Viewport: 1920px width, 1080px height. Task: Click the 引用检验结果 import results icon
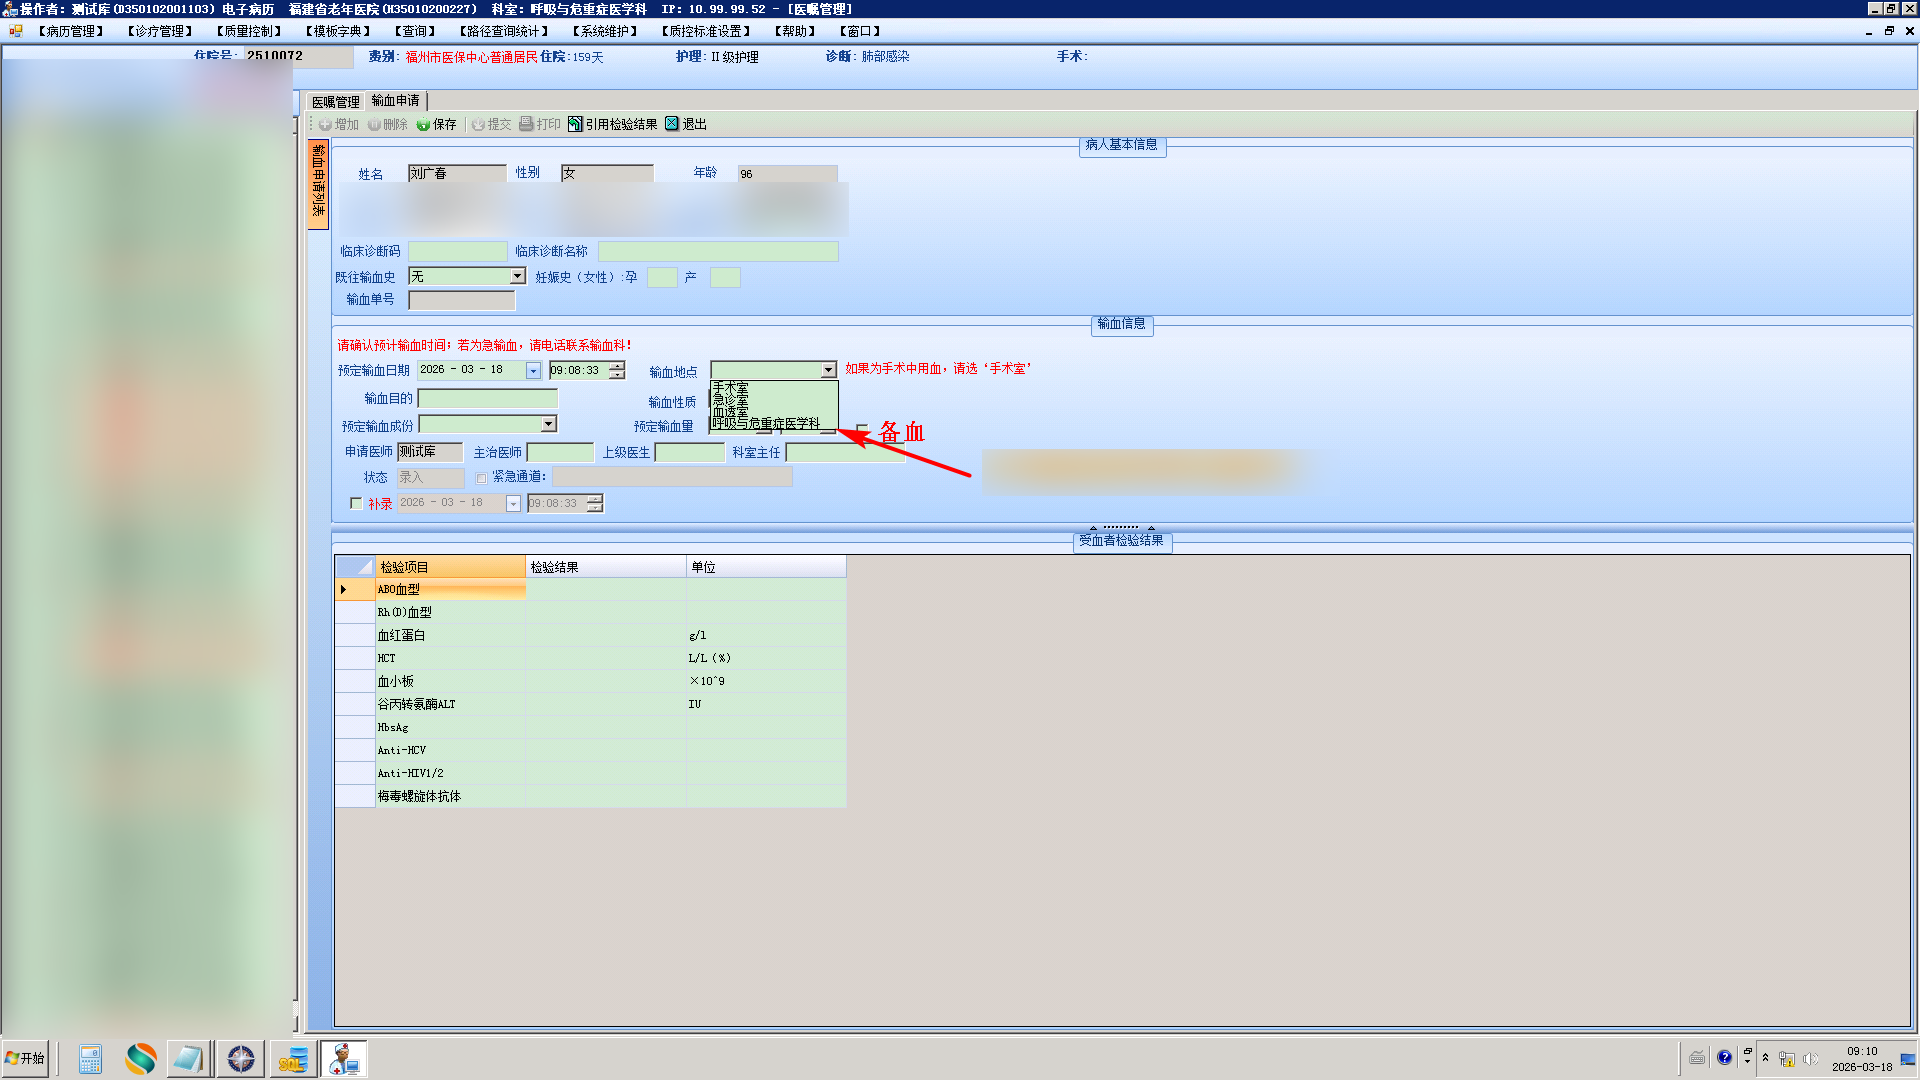pos(575,124)
